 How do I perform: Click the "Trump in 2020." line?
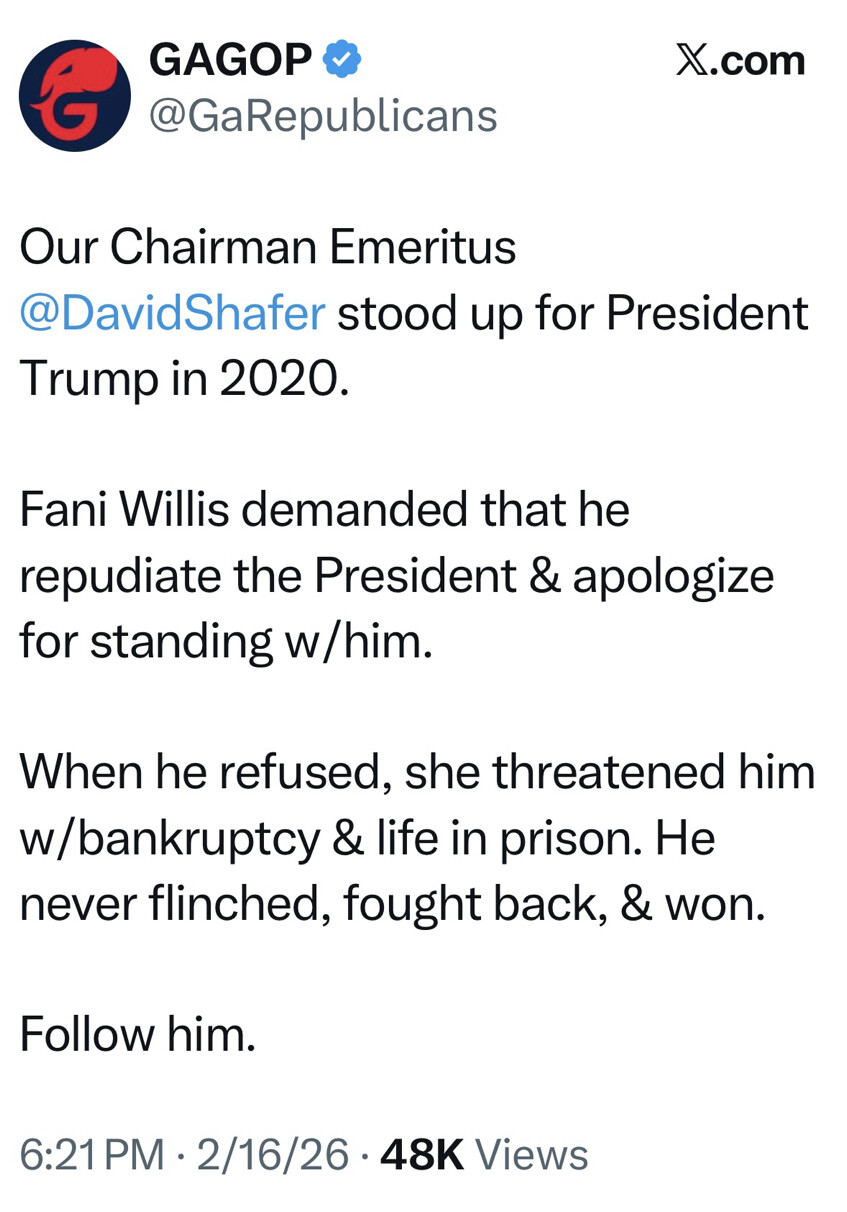(x=185, y=378)
